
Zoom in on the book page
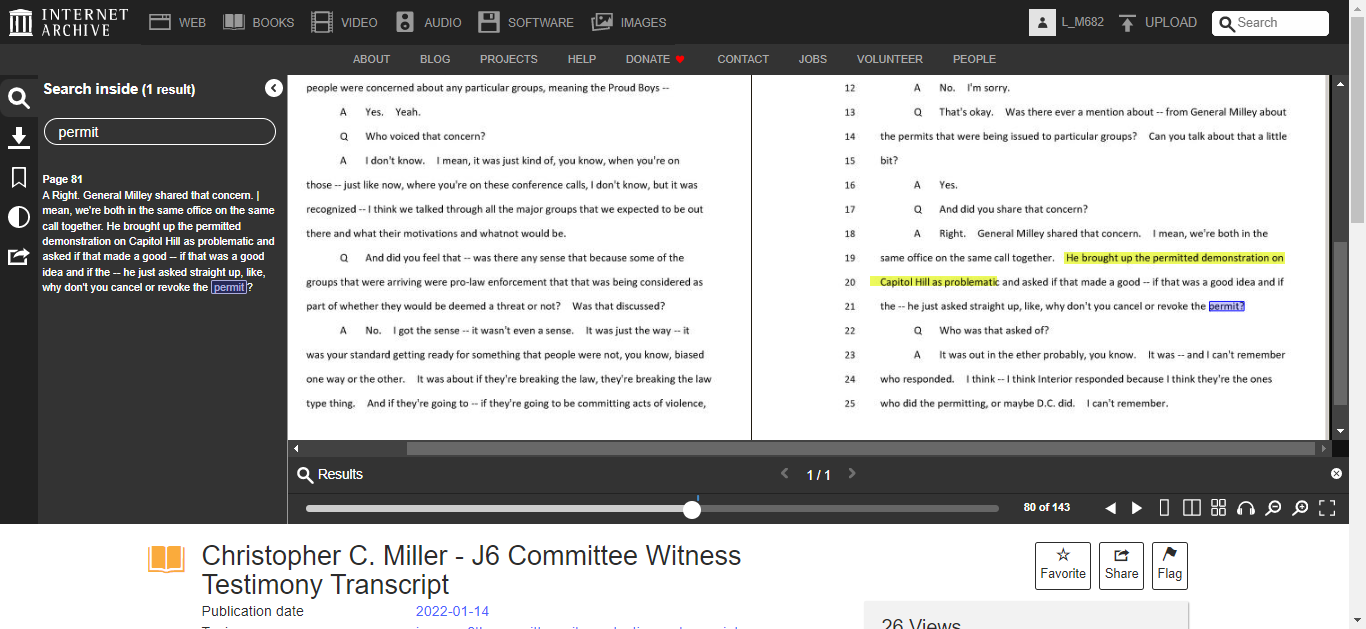click(x=1300, y=508)
